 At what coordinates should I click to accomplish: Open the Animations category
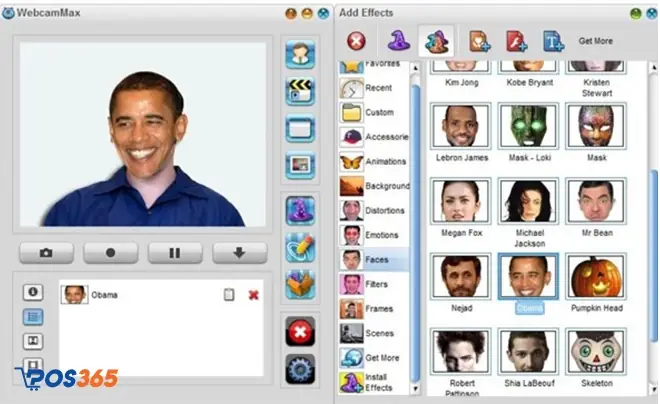click(x=374, y=161)
